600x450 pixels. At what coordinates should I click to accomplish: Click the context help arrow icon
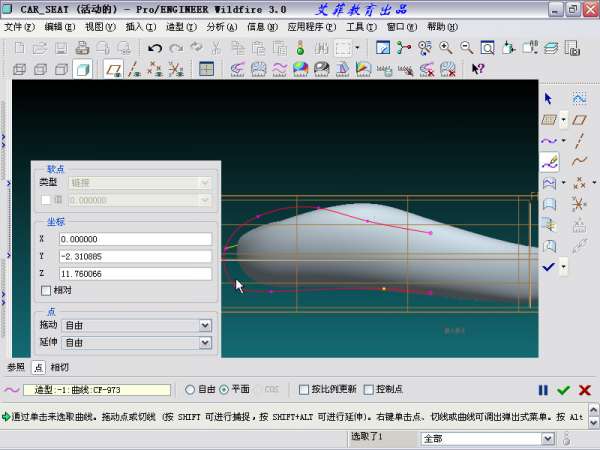(x=478, y=69)
